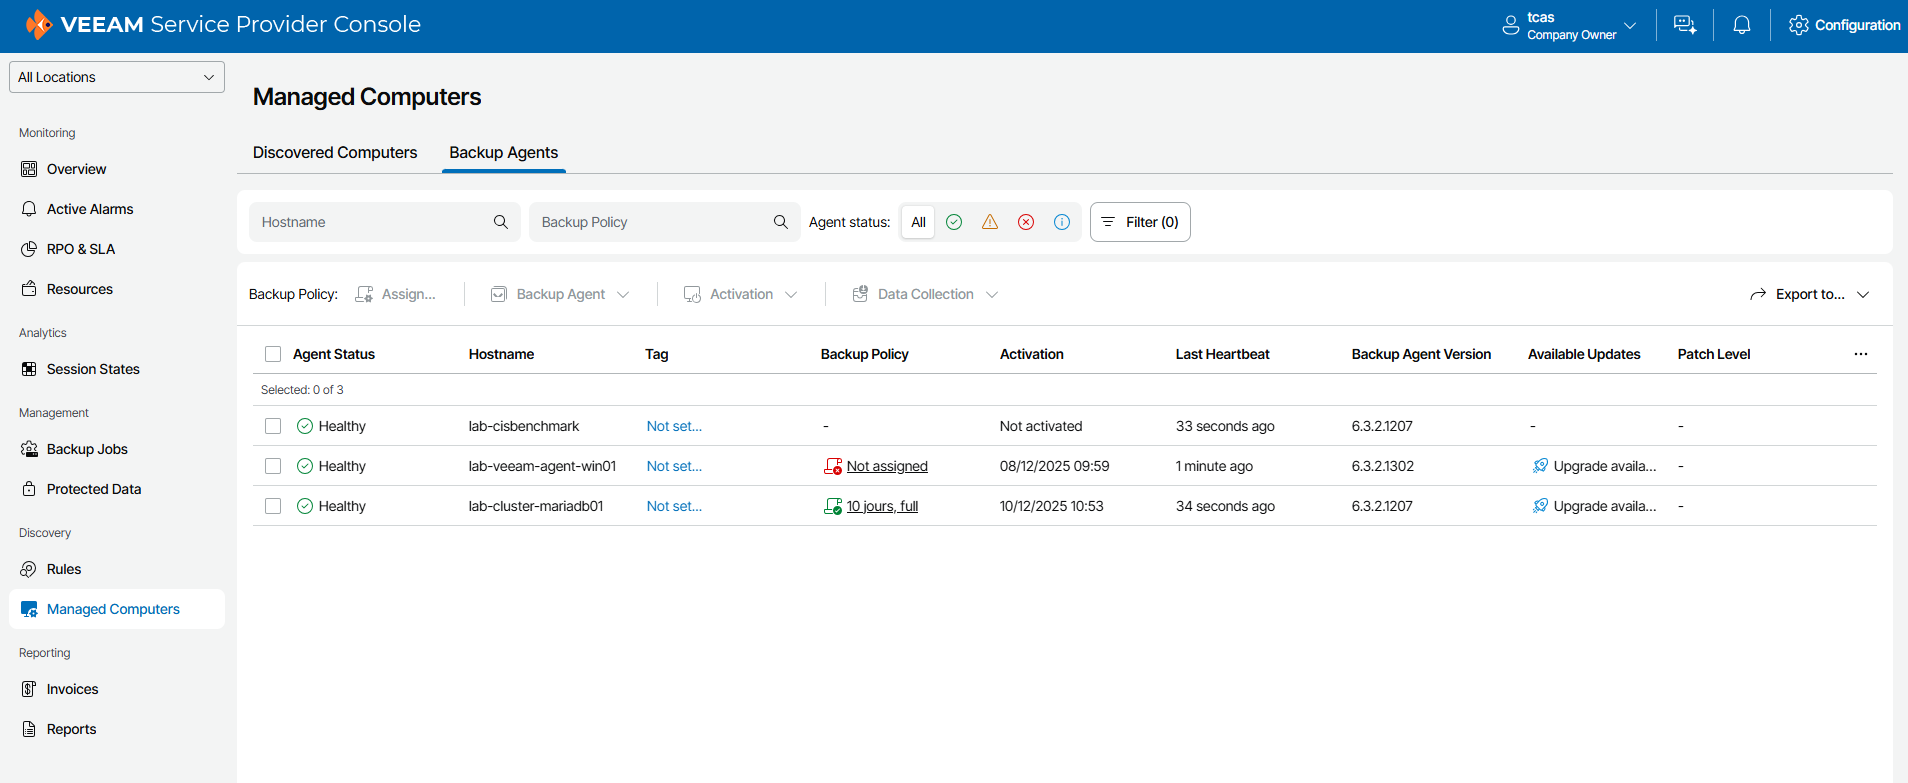Tick the lab-veeam-agent-win01 checkbox
Viewport: 1908px width, 783px height.
click(273, 466)
